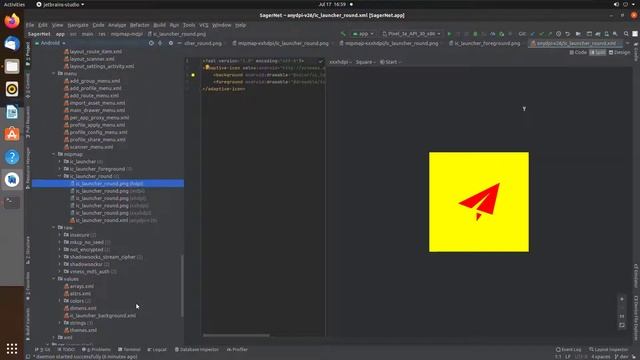Switch editor to Design view mode

pyautogui.click(x=619, y=52)
